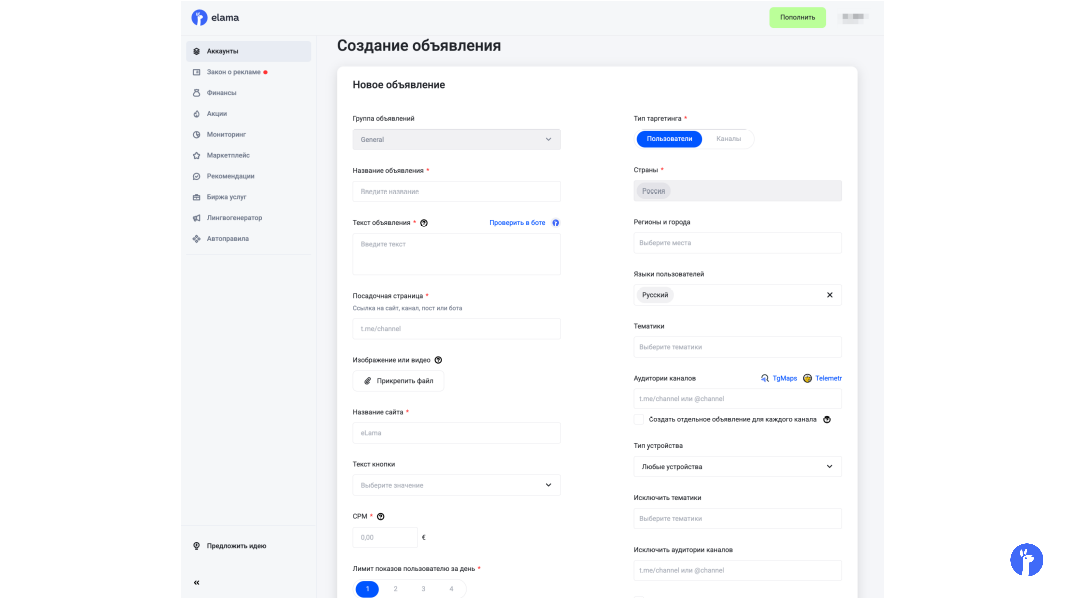Open Финансы in the sidebar

221,93
